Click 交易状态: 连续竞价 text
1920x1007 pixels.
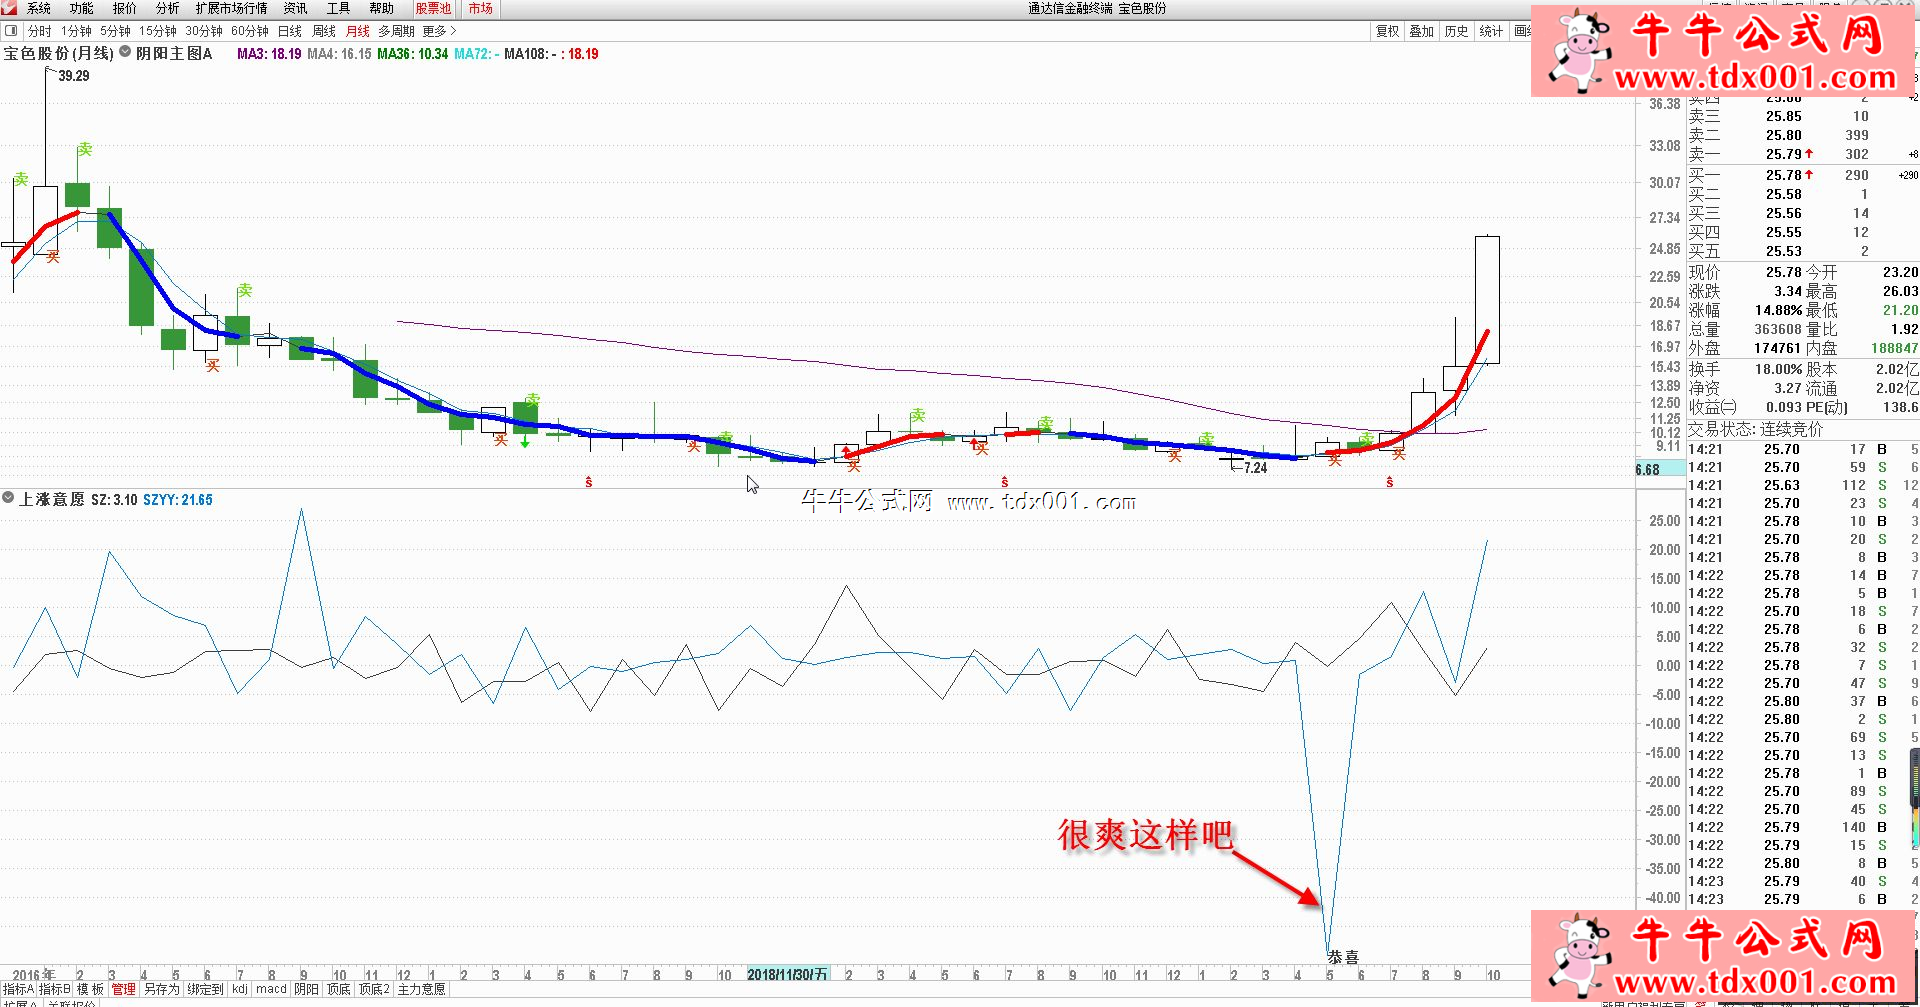click(1755, 429)
